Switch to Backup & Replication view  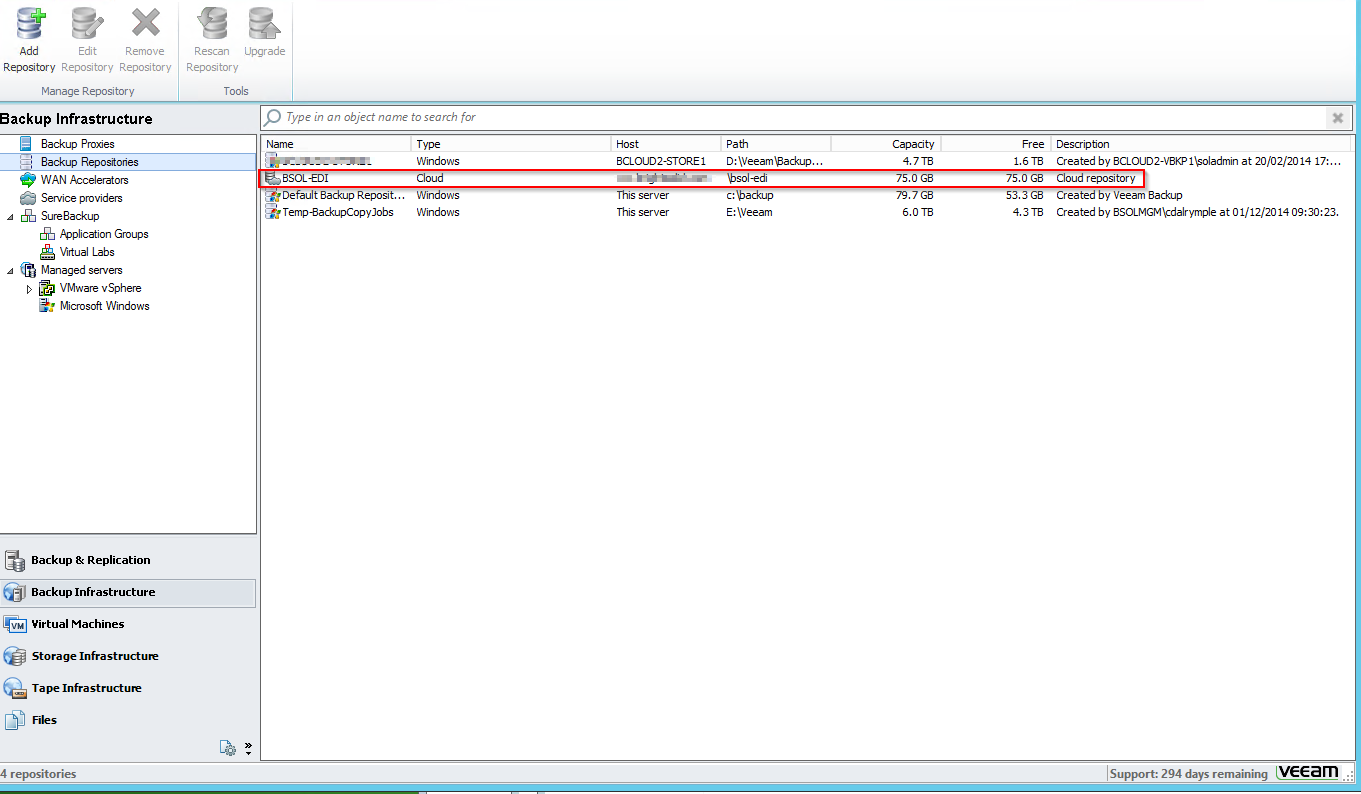tap(128, 560)
